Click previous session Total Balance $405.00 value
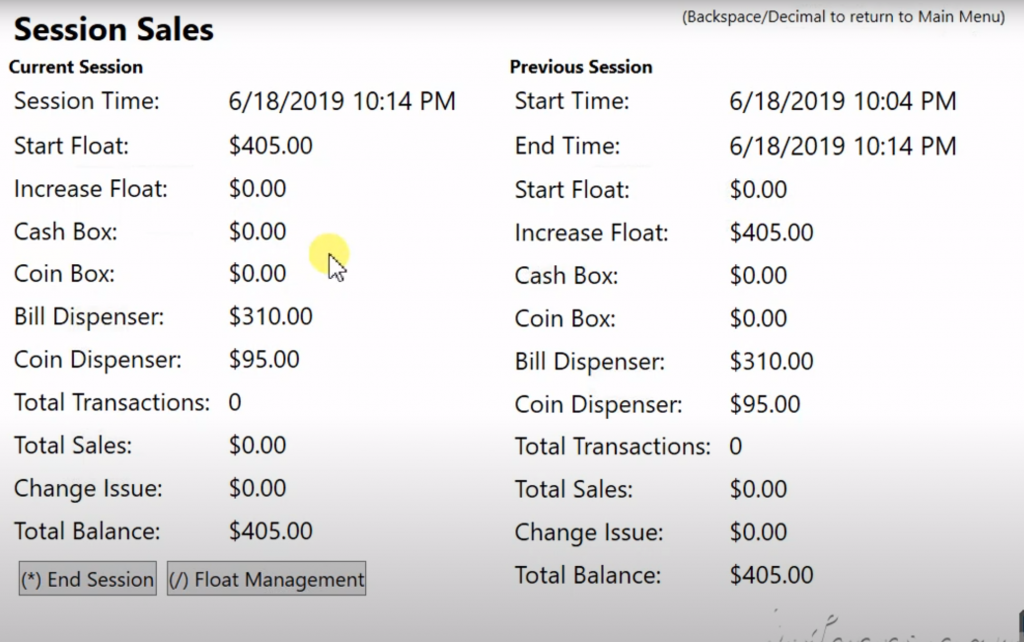 coord(771,576)
